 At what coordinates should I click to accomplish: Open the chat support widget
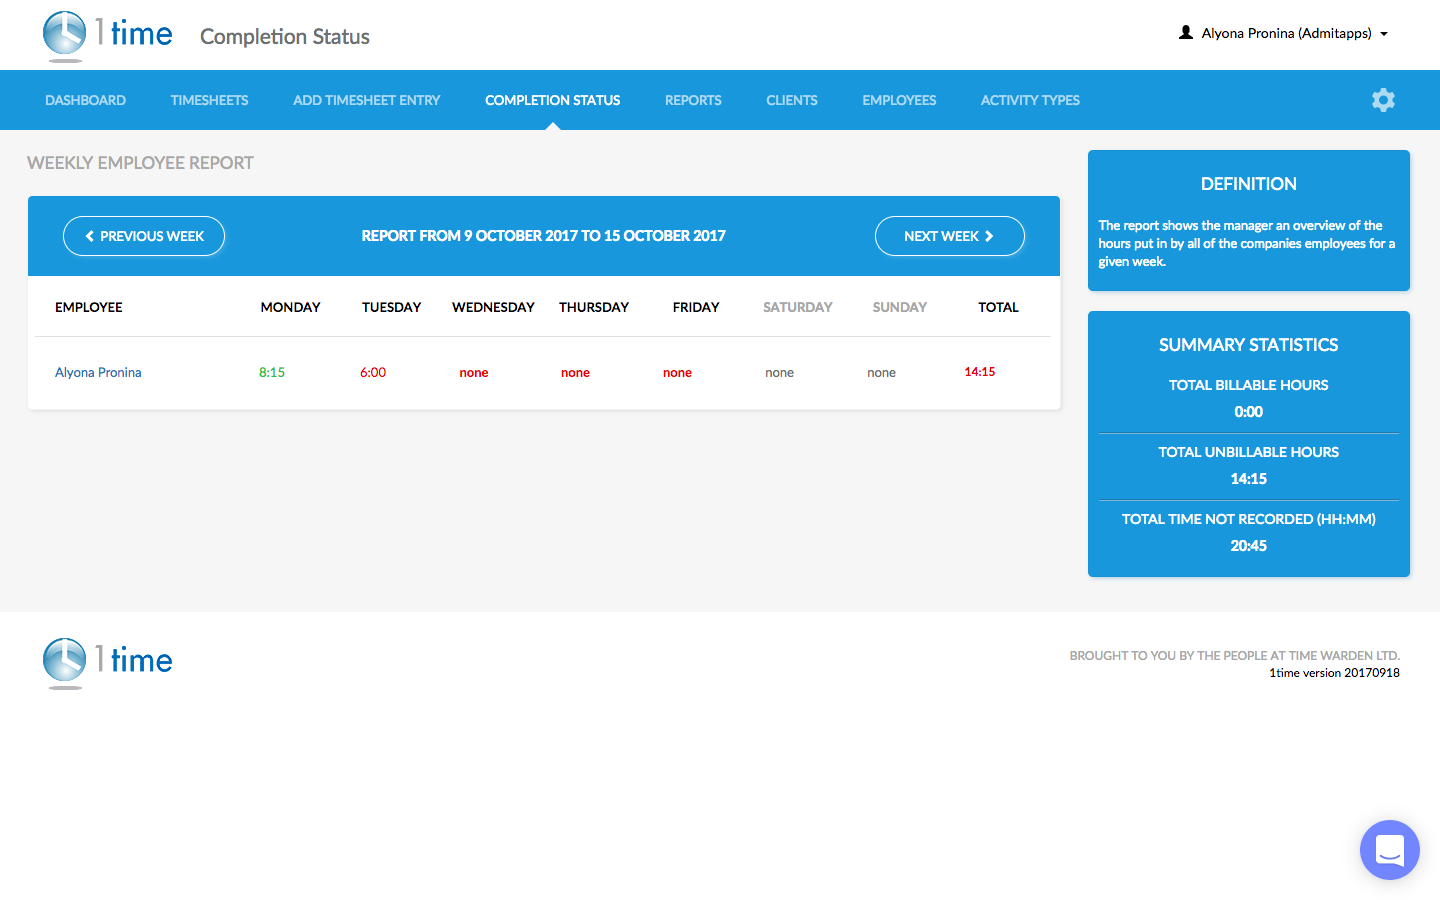(x=1390, y=850)
